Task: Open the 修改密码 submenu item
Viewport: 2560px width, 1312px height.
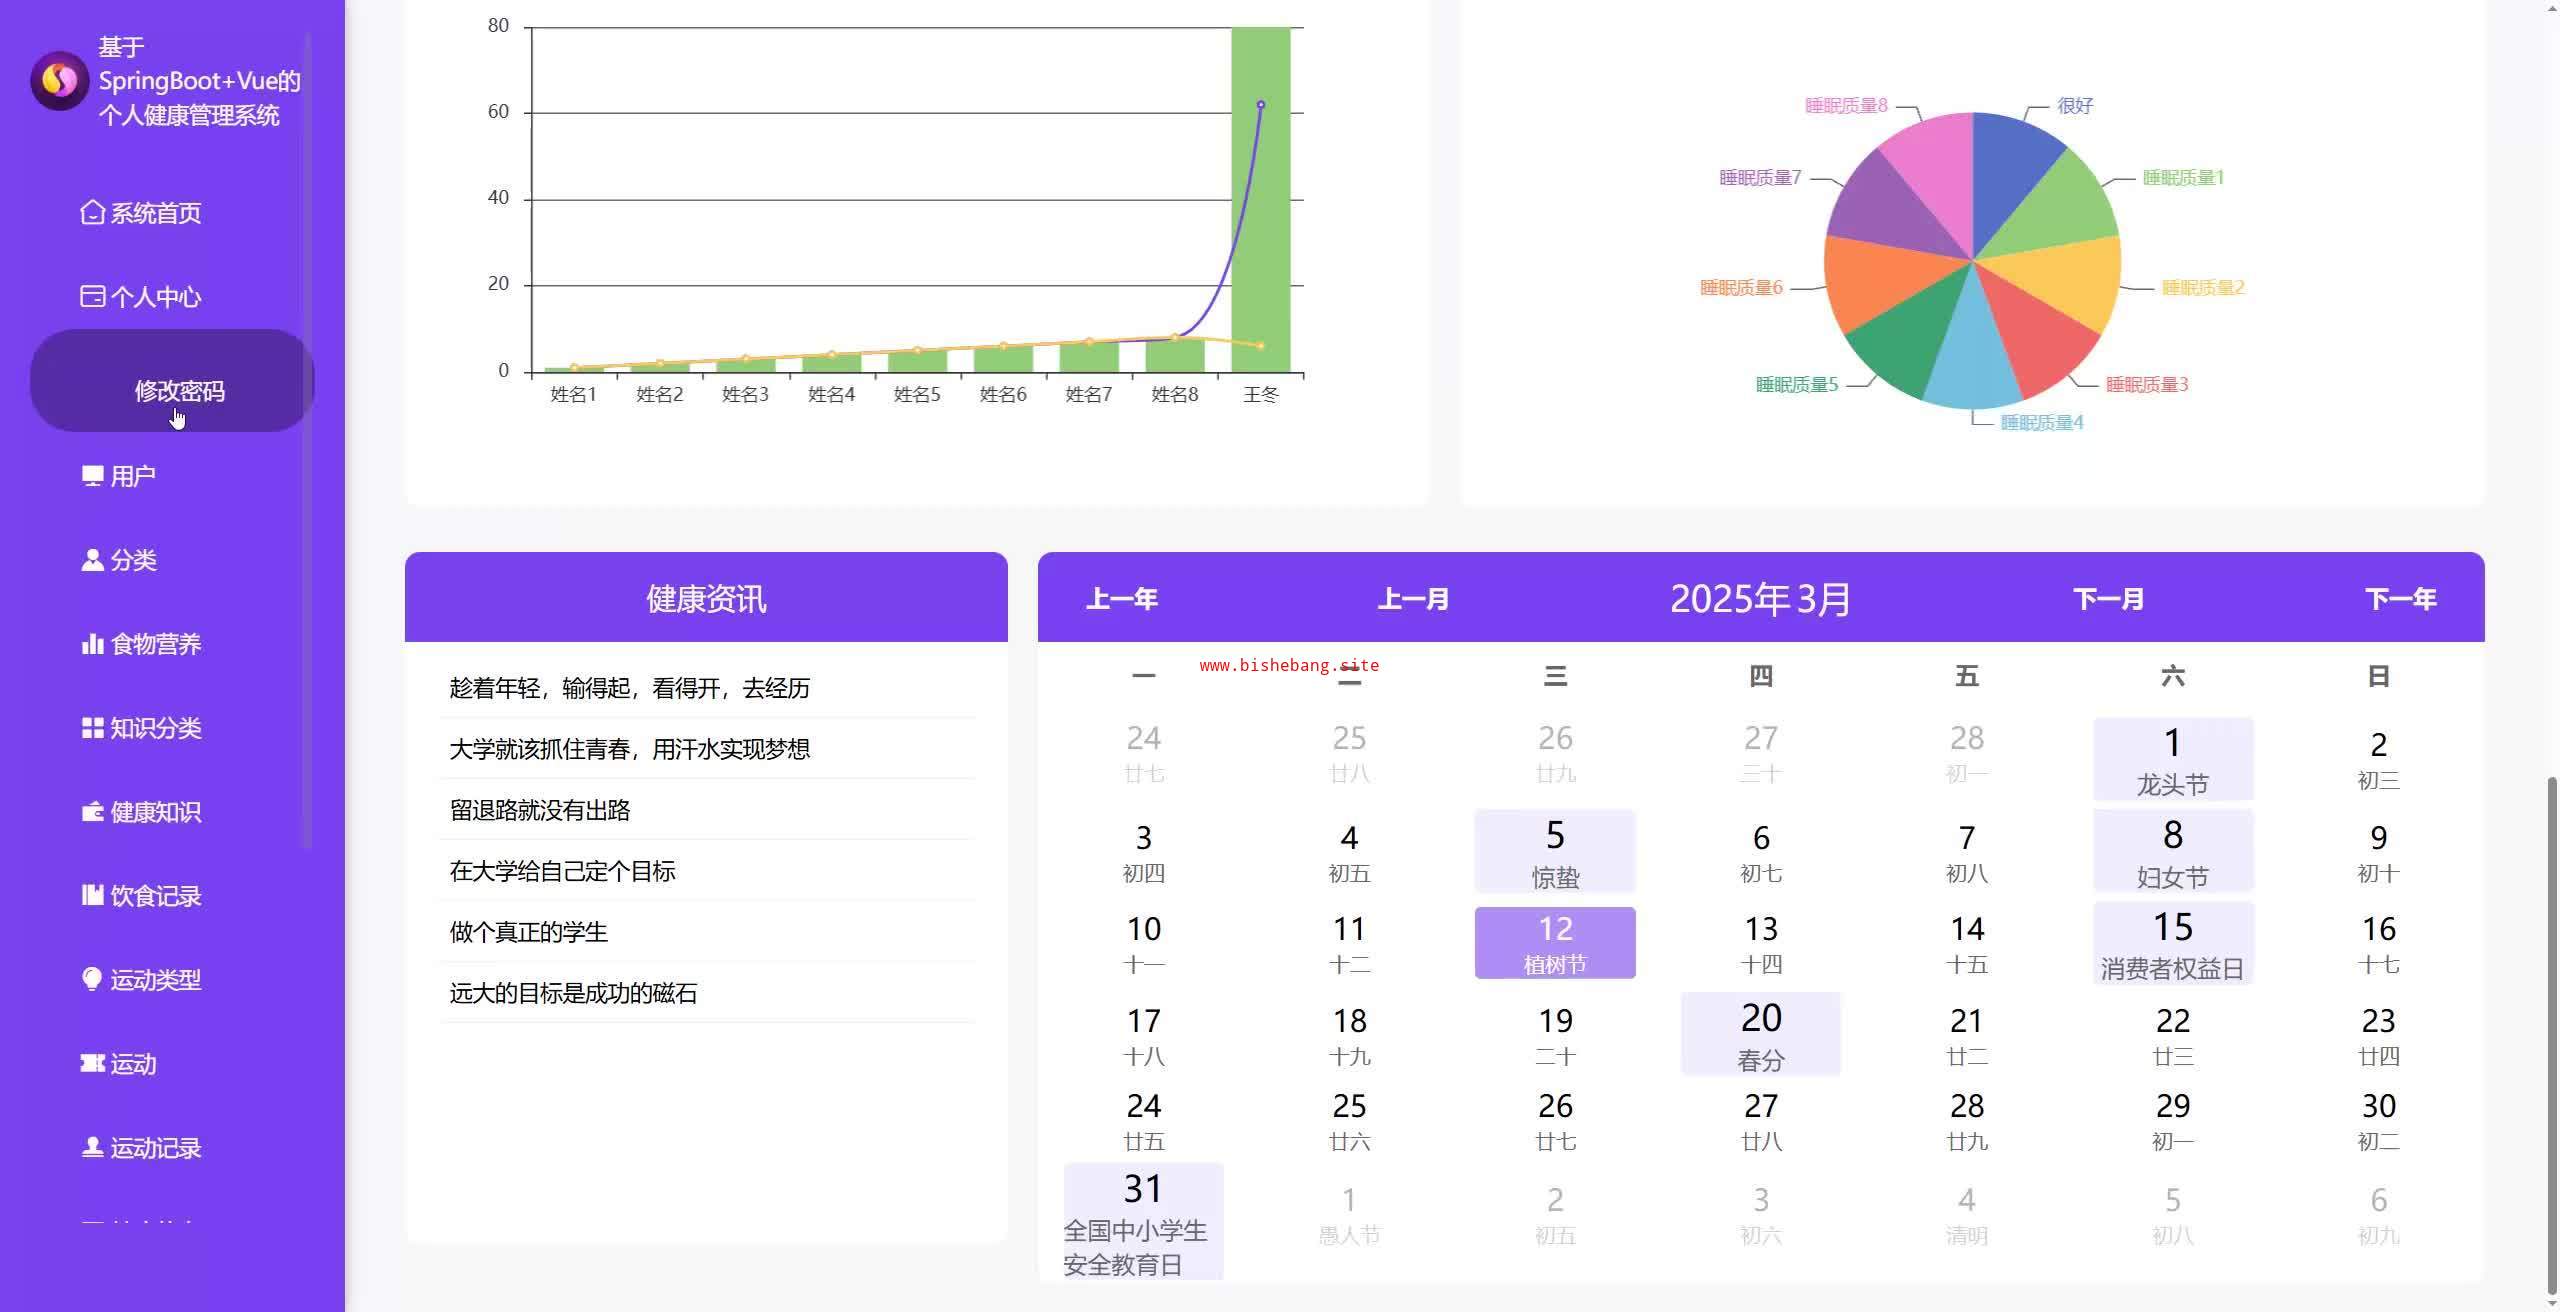Action: point(179,391)
